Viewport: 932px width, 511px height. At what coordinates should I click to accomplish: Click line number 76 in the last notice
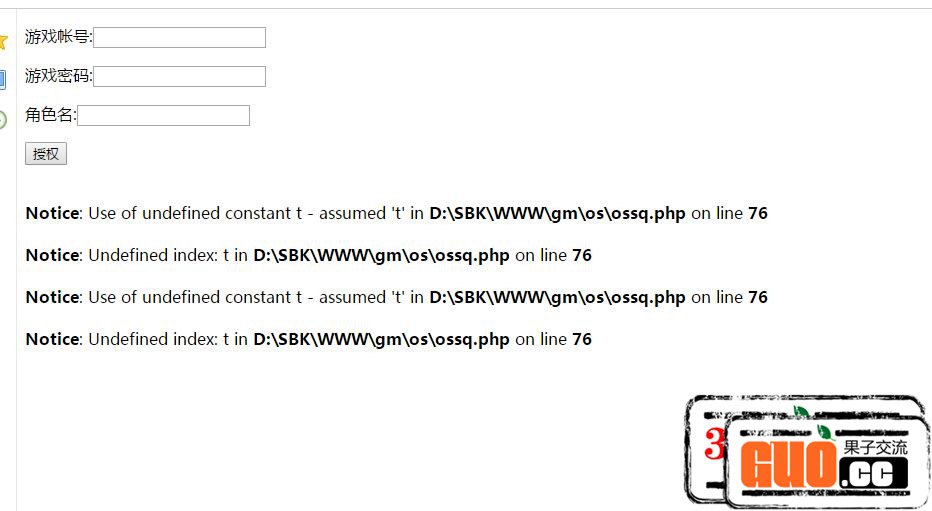(582, 339)
